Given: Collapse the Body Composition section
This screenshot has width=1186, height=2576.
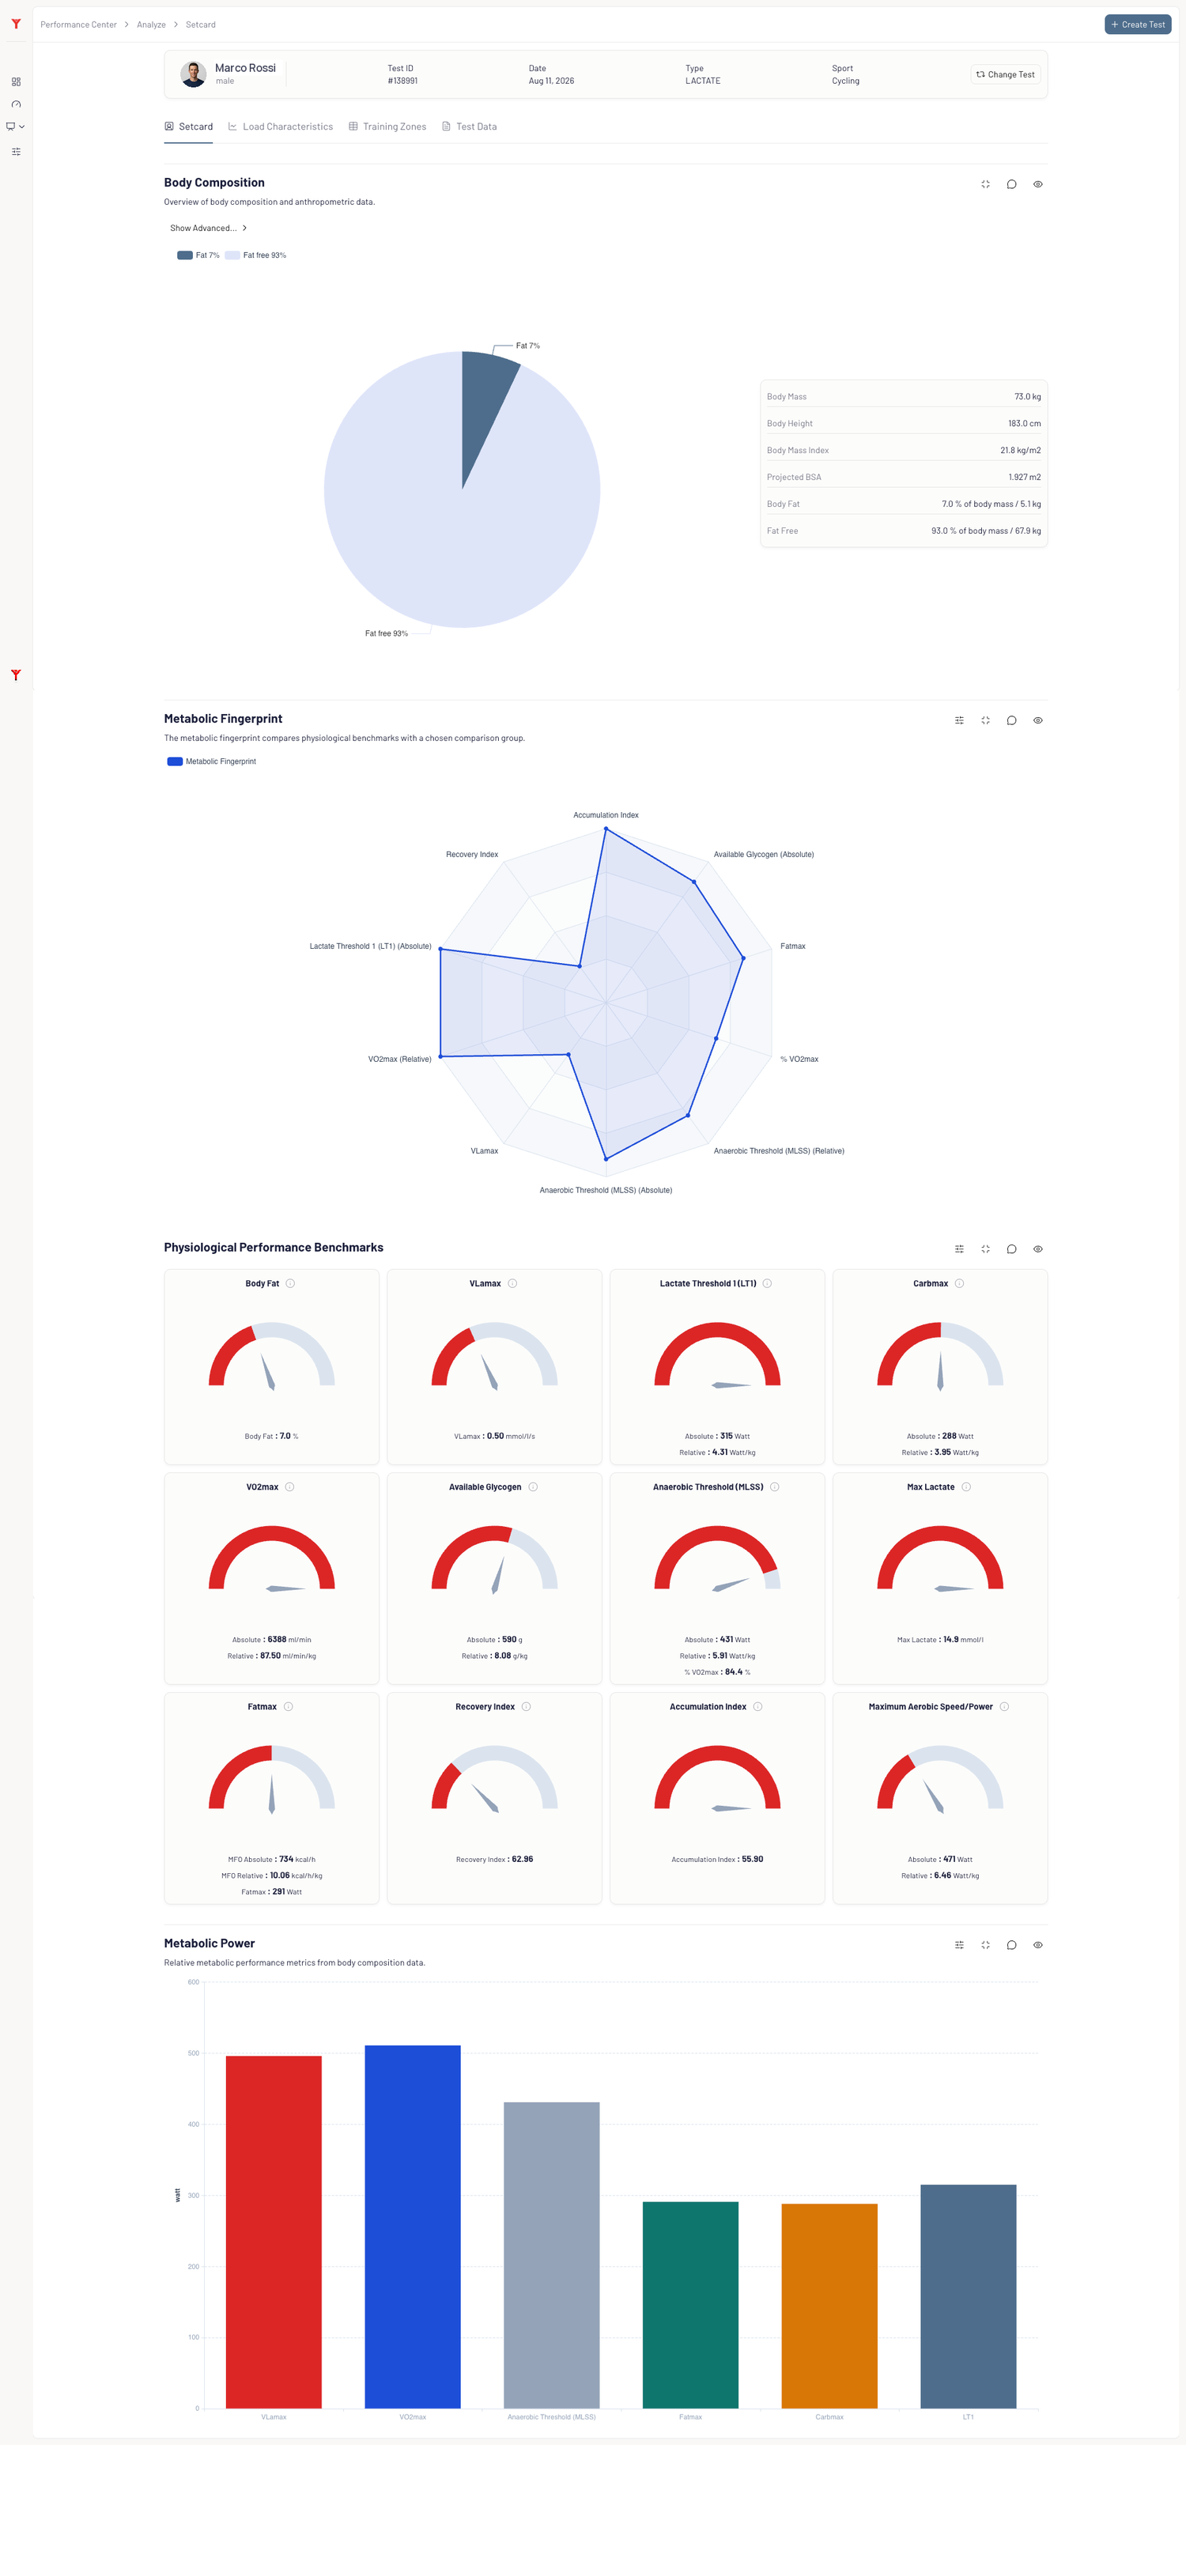Looking at the screenshot, I should click(x=985, y=184).
